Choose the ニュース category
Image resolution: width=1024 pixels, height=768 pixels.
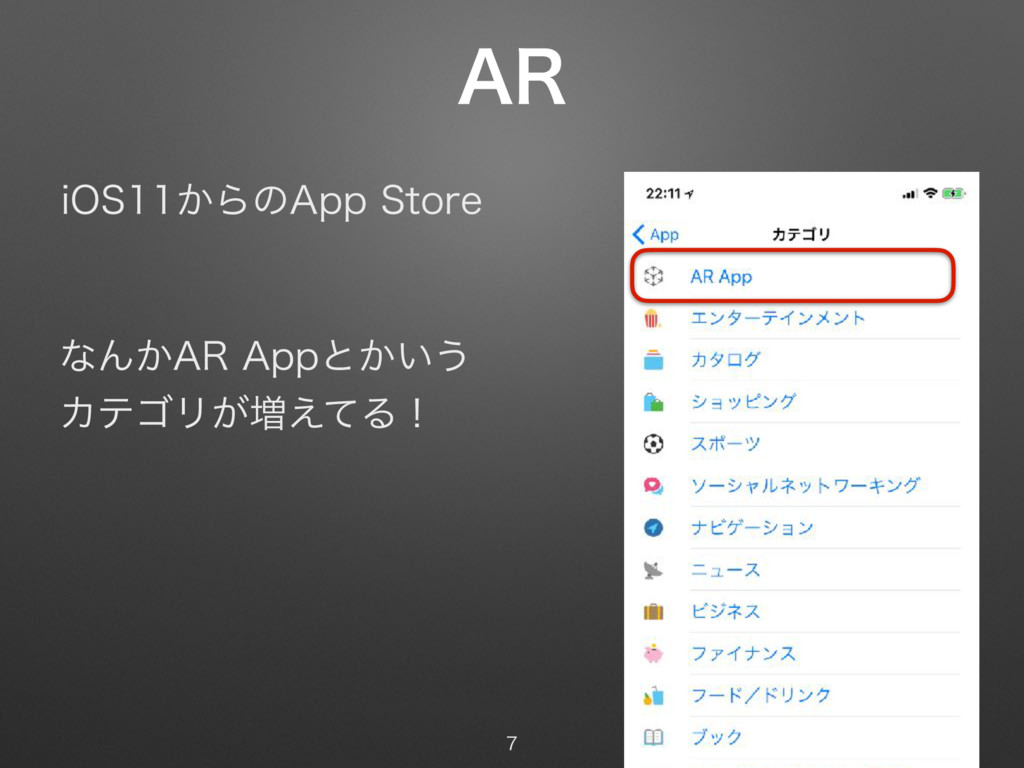pos(793,569)
